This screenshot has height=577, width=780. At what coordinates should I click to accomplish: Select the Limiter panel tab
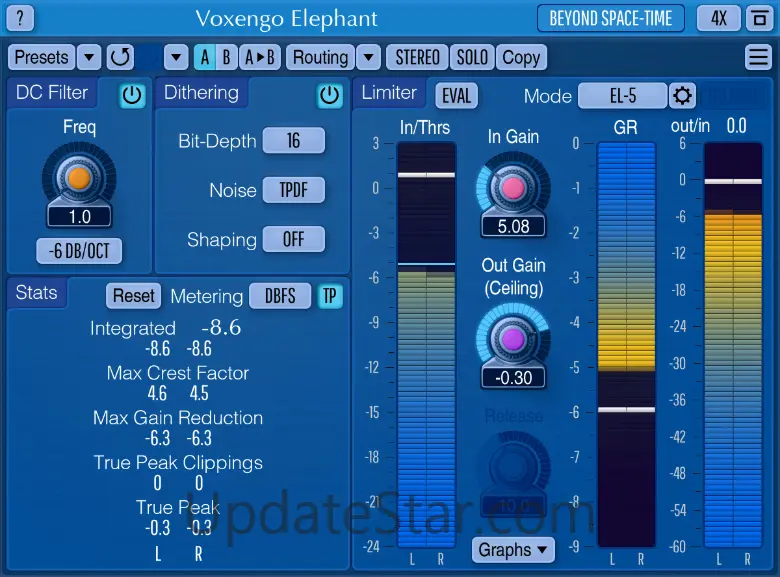[389, 93]
